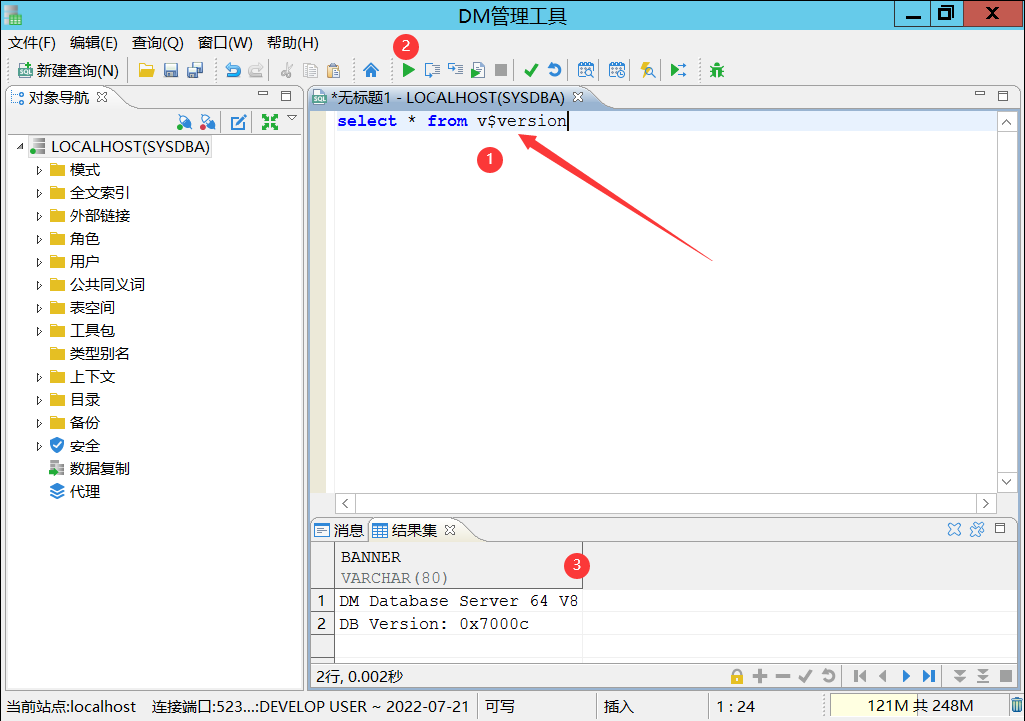
Task: Click the save file icon
Action: point(171,70)
